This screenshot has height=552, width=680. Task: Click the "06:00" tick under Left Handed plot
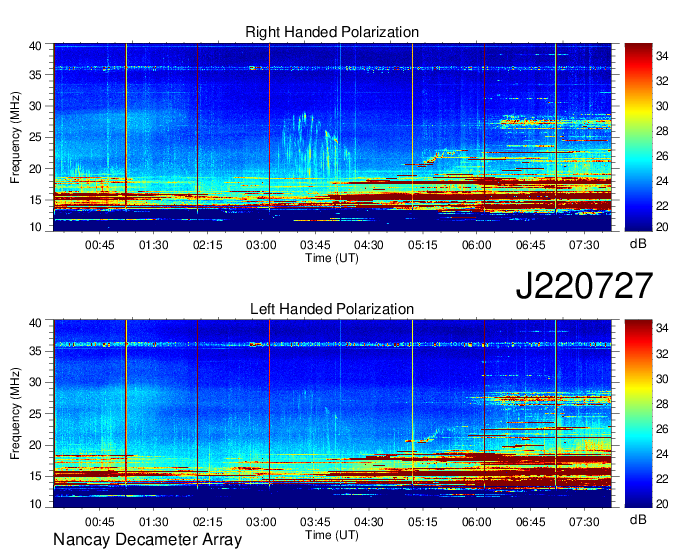tap(476, 522)
